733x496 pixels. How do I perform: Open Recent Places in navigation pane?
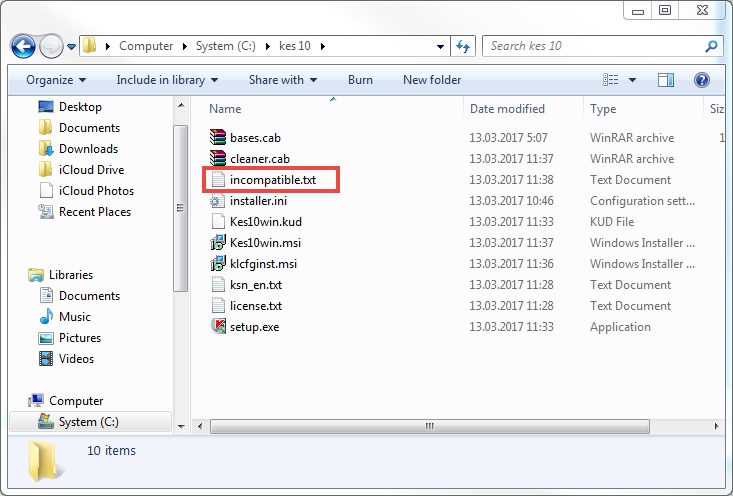[85, 212]
